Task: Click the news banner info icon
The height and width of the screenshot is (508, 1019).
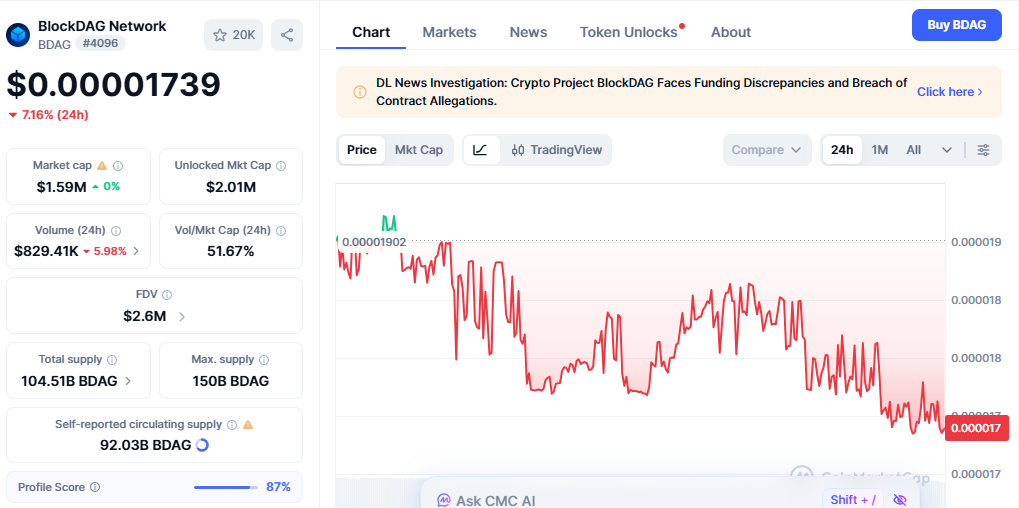Action: click(359, 92)
